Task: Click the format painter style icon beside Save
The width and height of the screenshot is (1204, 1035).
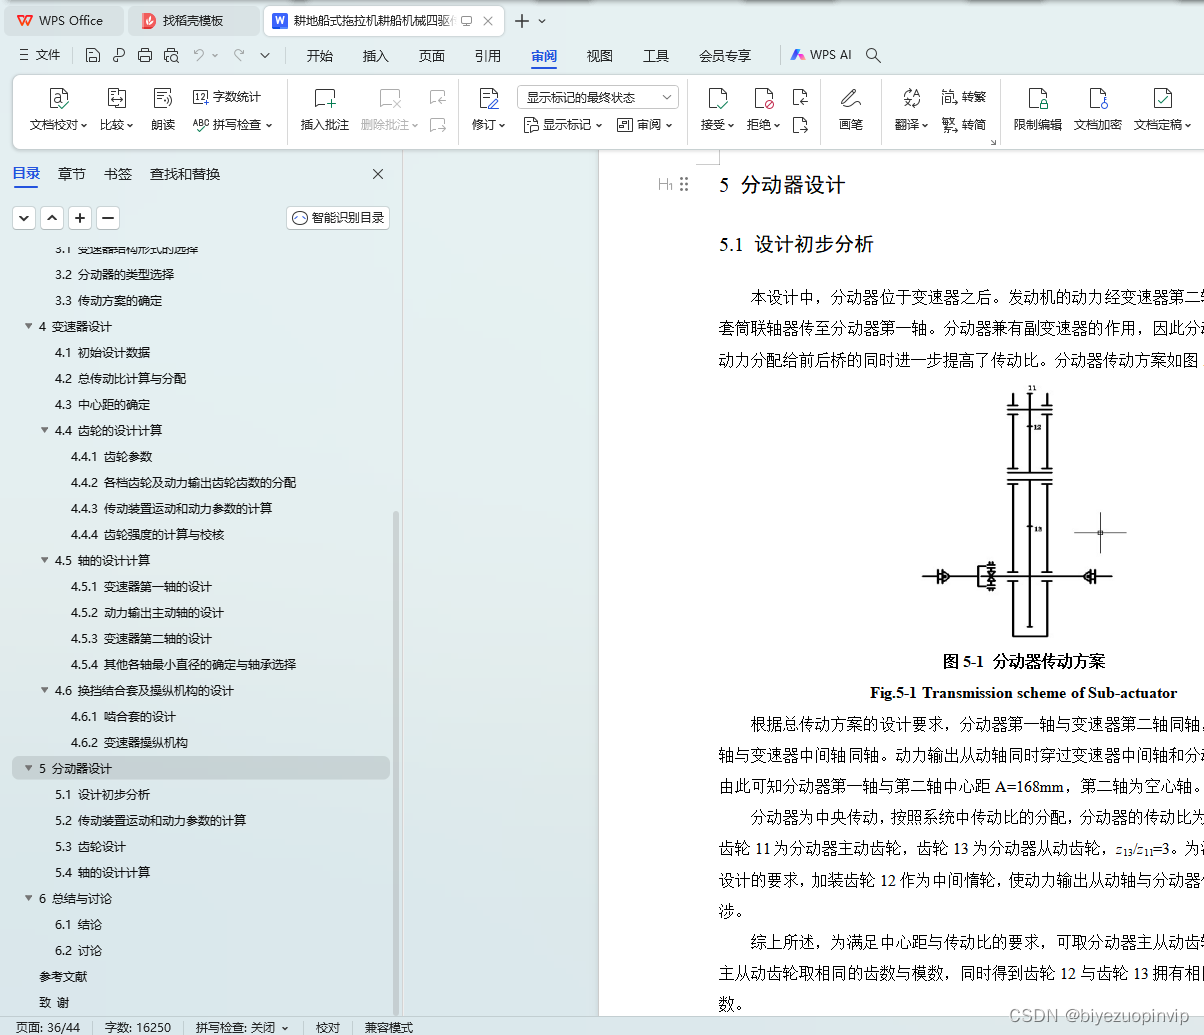Action: pos(119,55)
